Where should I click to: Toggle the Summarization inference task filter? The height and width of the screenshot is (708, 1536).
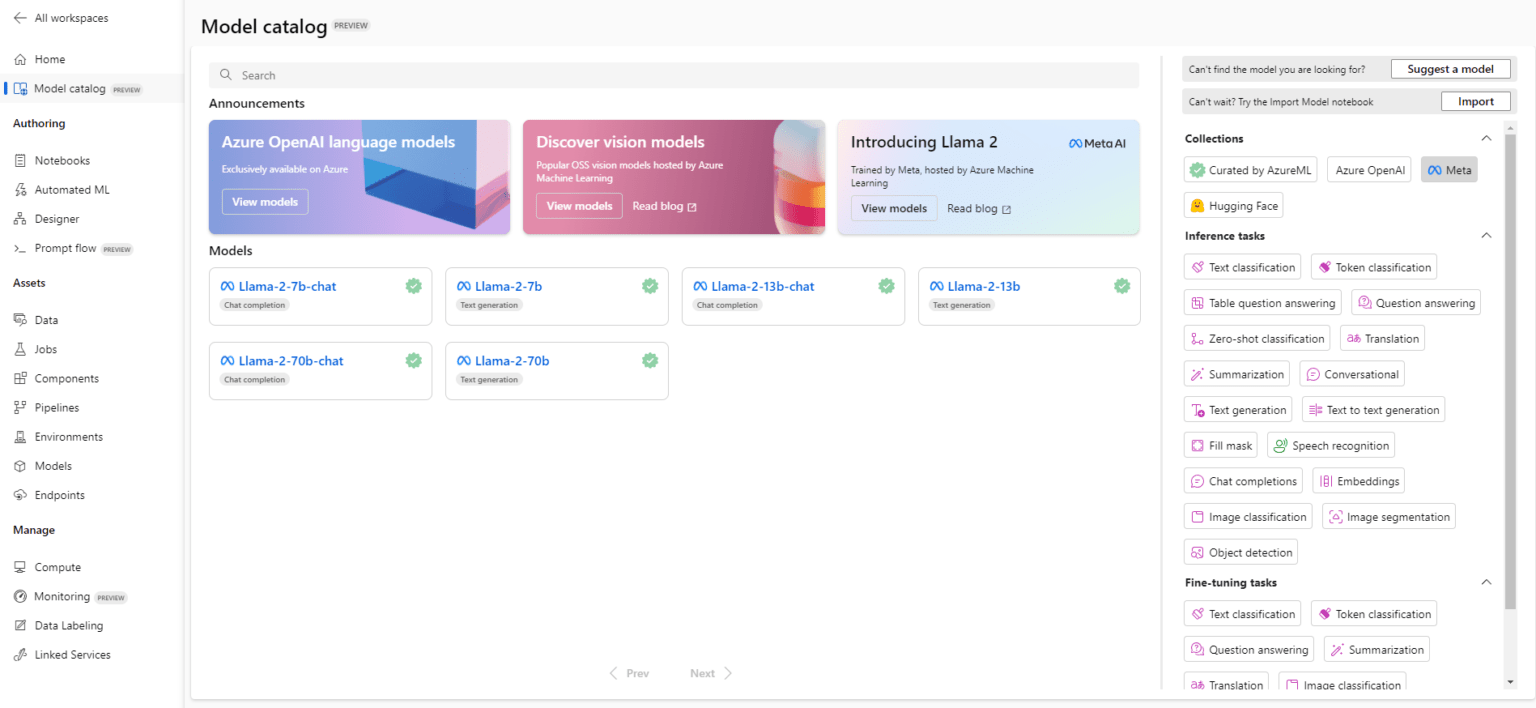1237,373
